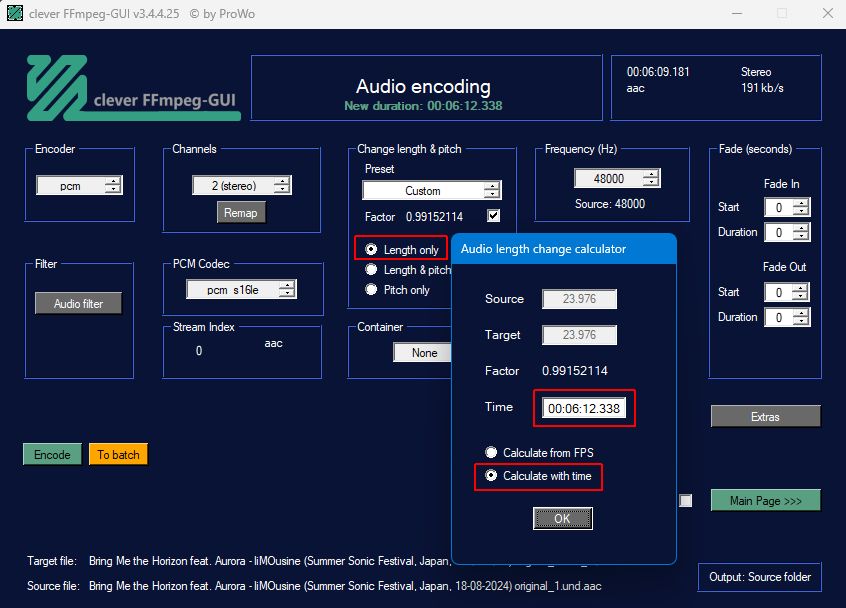Viewport: 846px width, 608px height.
Task: Open the Audio filter dialog
Action: point(78,303)
